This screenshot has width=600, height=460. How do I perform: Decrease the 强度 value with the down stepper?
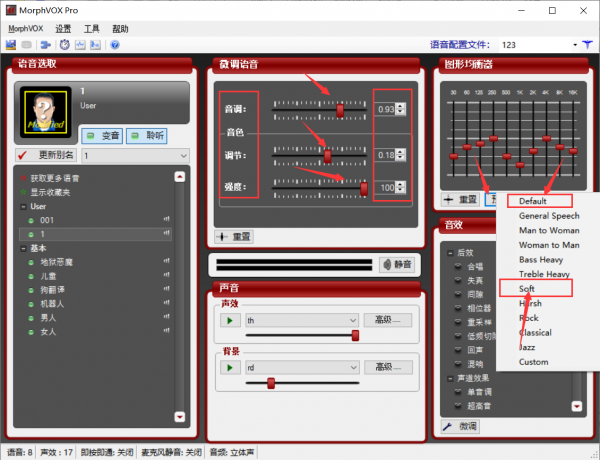[400, 191]
